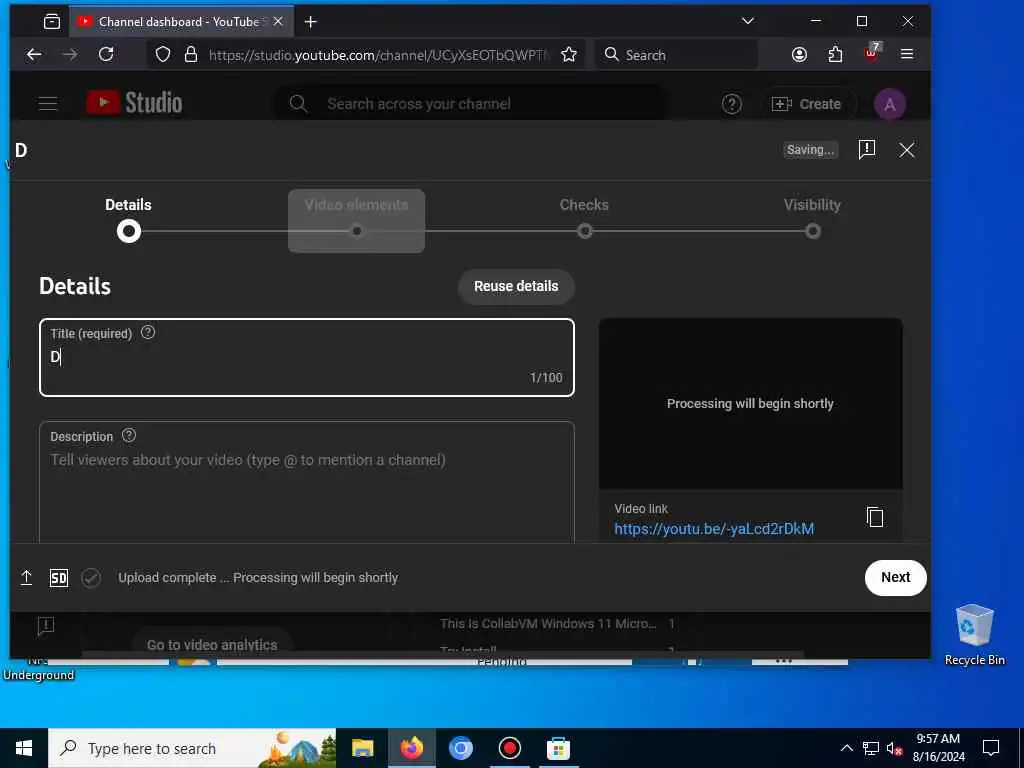1024x768 pixels.
Task: Show site security padlock info
Action: (191, 54)
